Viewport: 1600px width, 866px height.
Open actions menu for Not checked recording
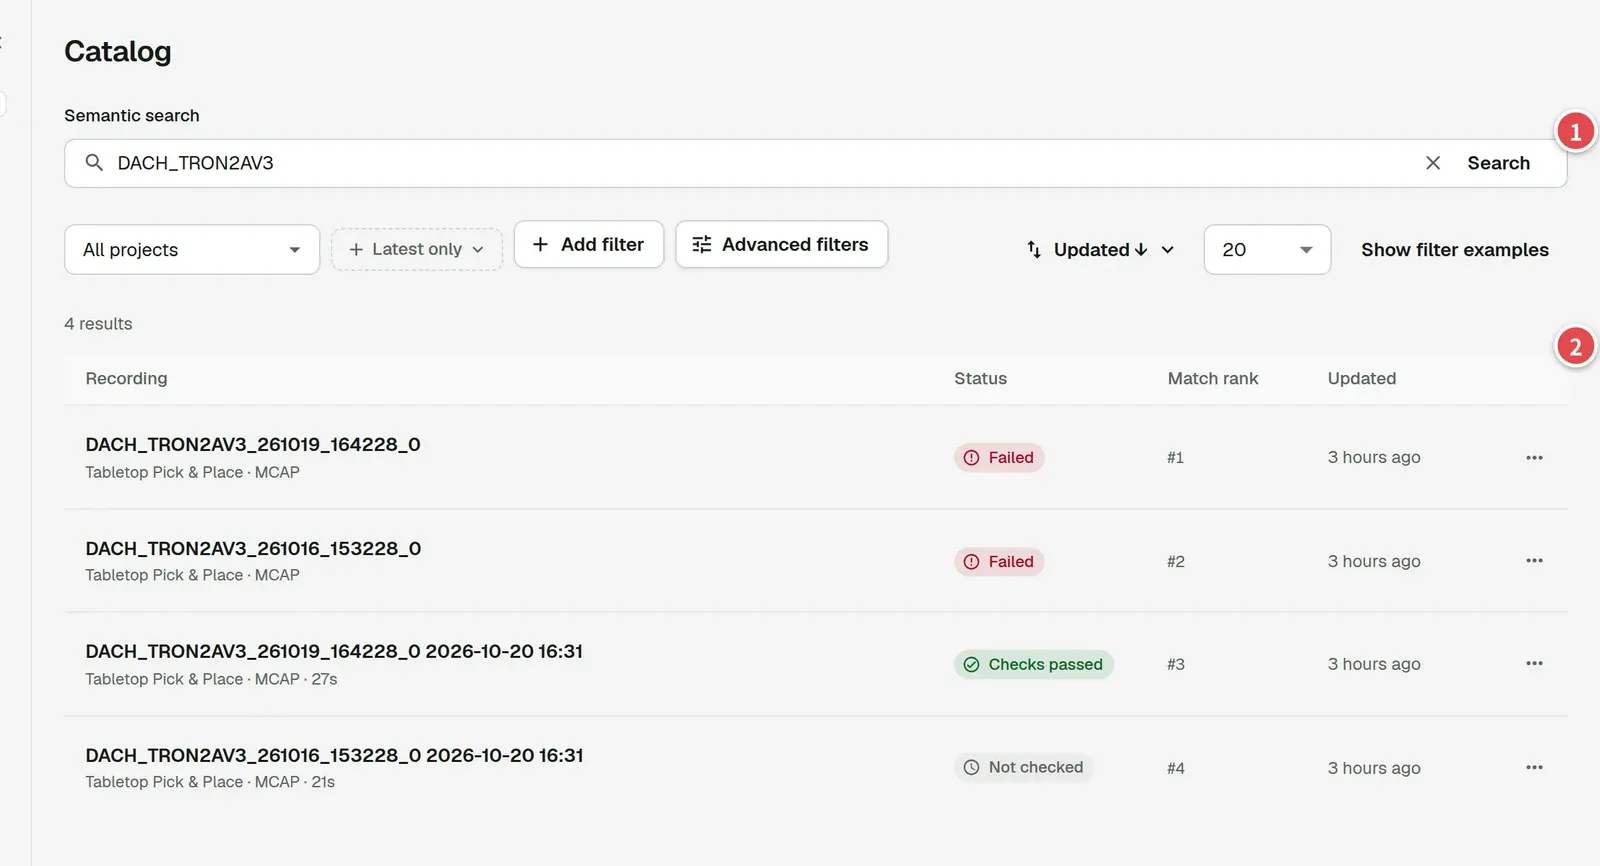(1534, 768)
